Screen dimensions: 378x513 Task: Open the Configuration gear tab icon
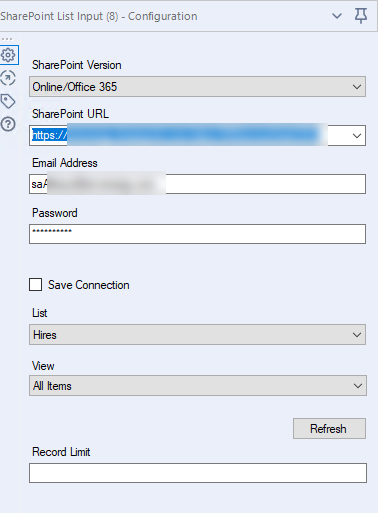pos(8,55)
